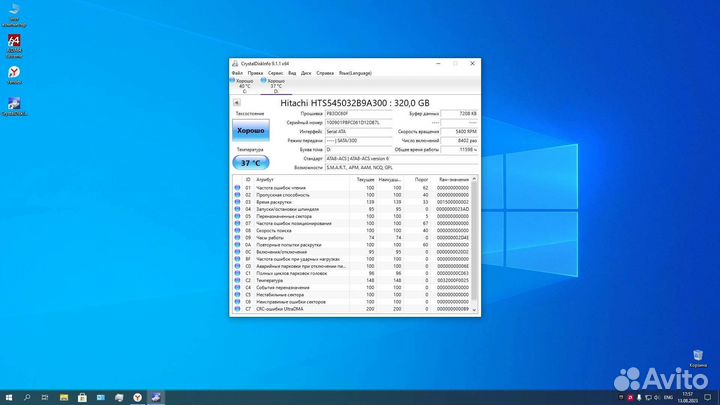Switch to disk C: tab (40 °C)

(x=242, y=86)
